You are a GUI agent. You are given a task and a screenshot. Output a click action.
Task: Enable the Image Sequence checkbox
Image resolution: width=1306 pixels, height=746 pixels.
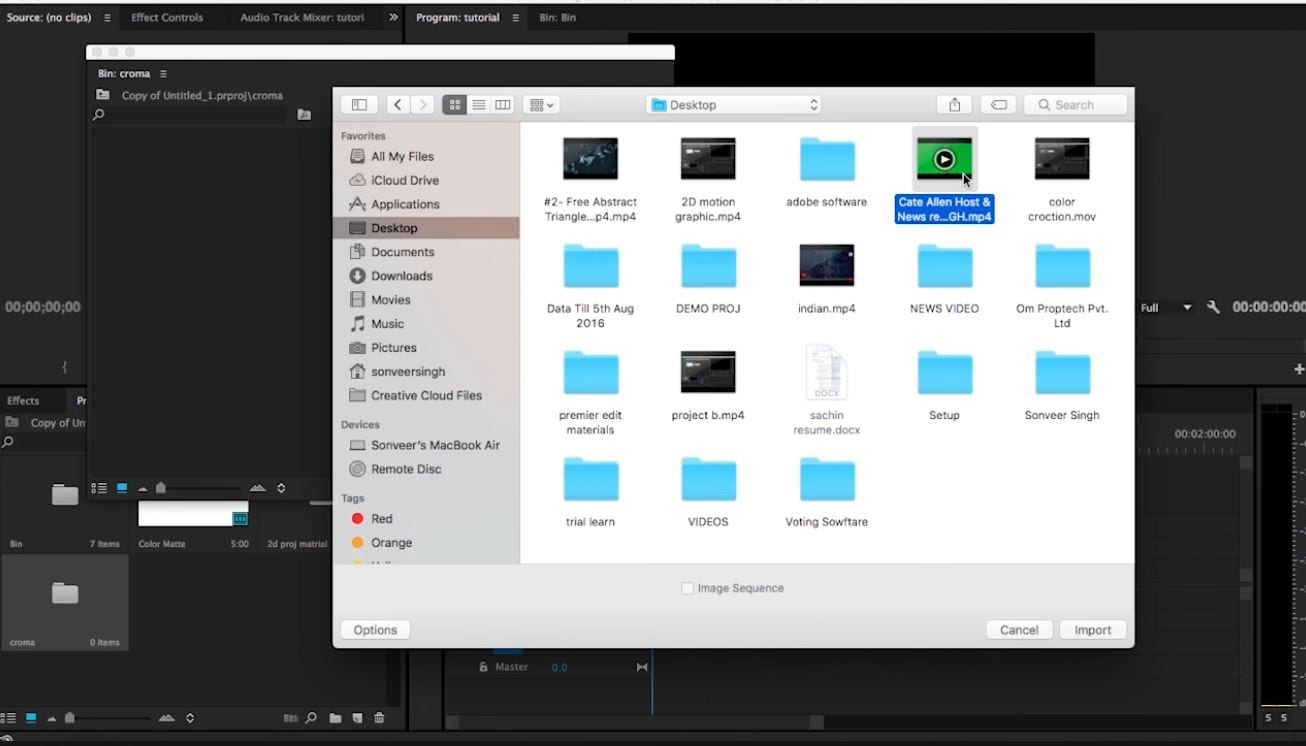688,588
